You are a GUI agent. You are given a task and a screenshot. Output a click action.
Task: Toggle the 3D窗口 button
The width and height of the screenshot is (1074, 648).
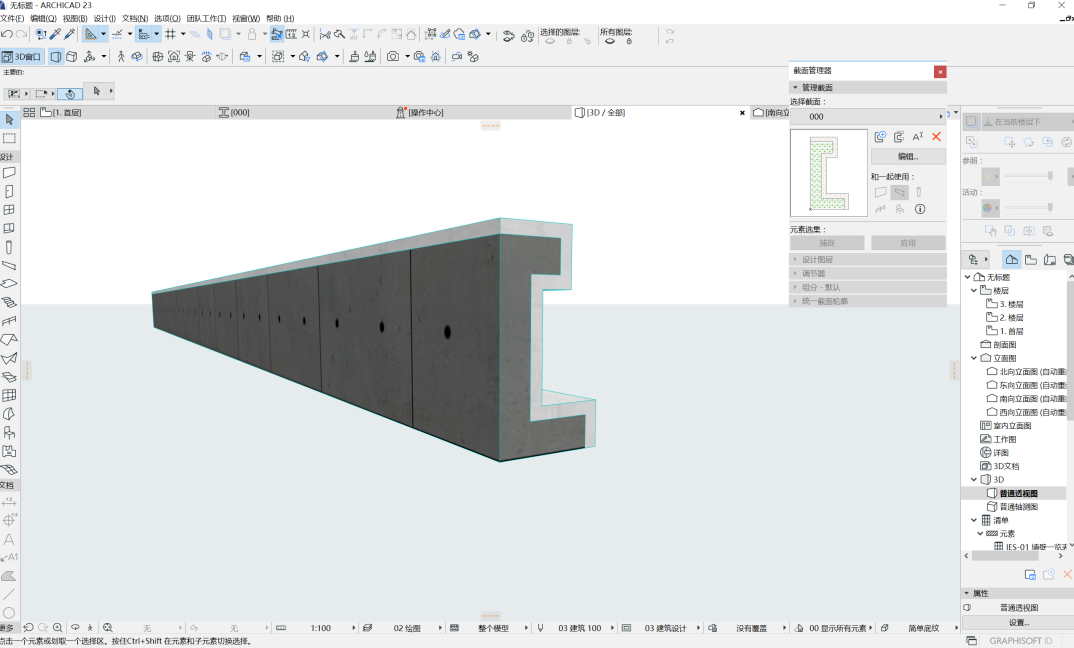(x=22, y=56)
